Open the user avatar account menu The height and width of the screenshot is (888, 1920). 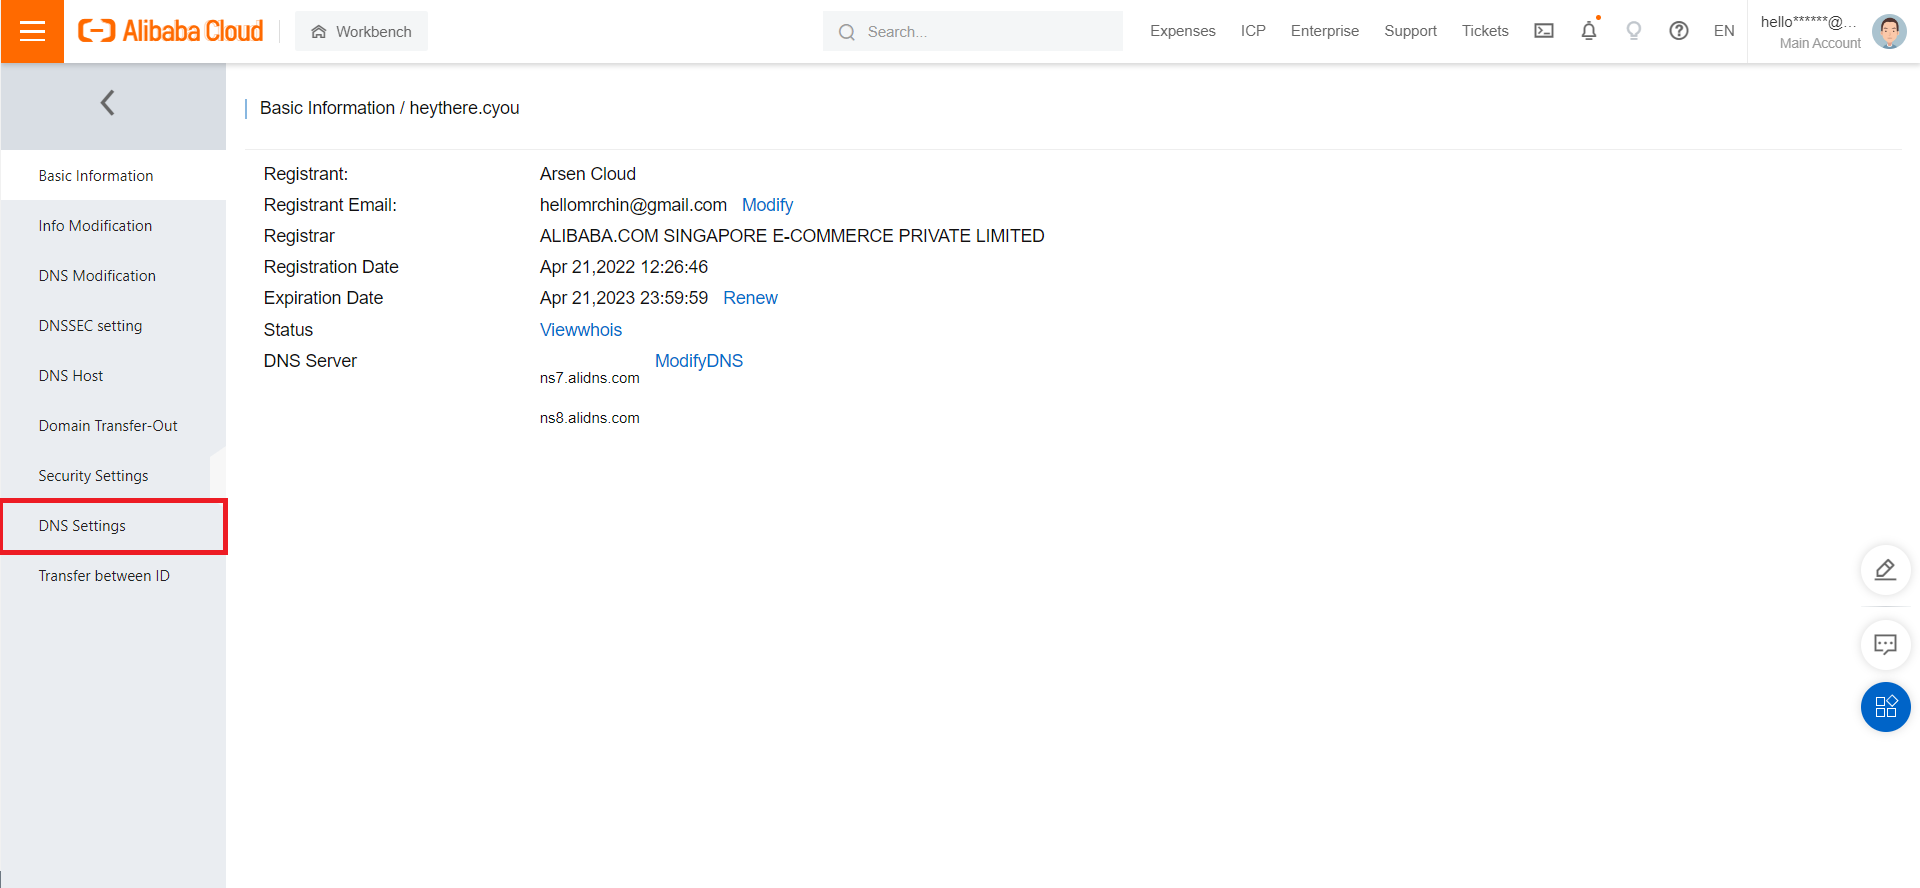coord(1889,31)
